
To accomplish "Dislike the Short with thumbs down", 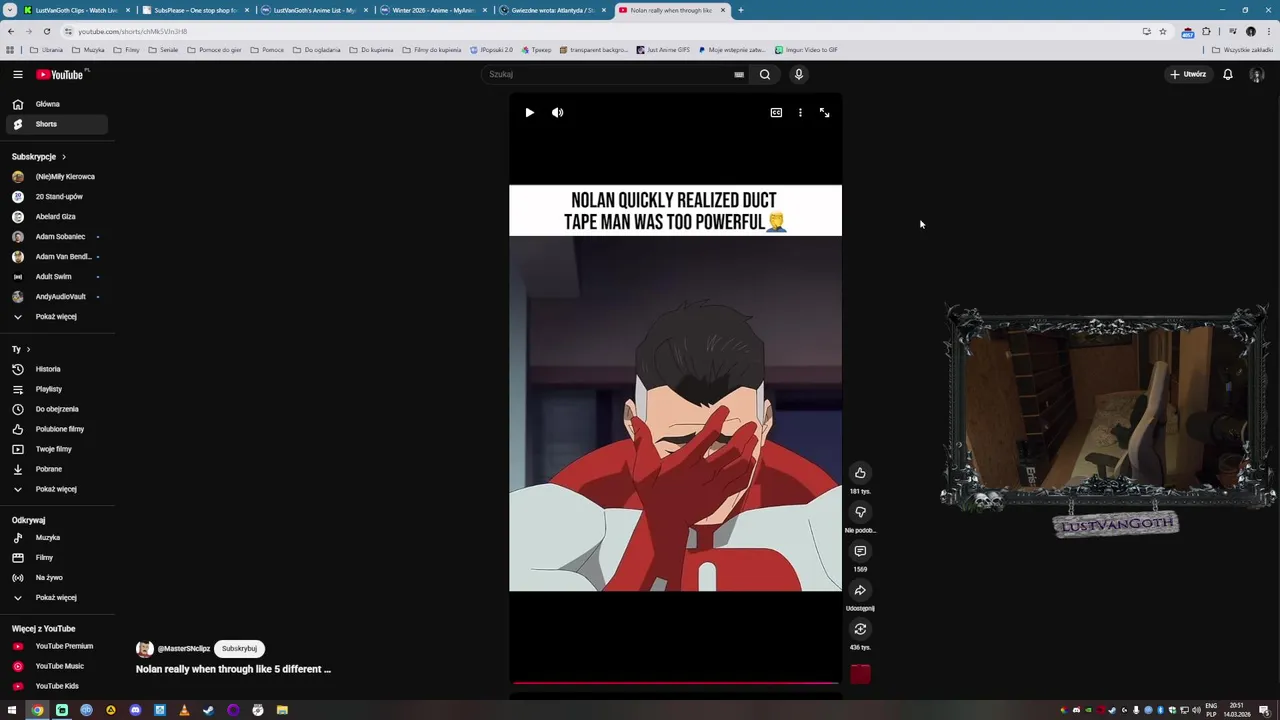I will tap(860, 512).
